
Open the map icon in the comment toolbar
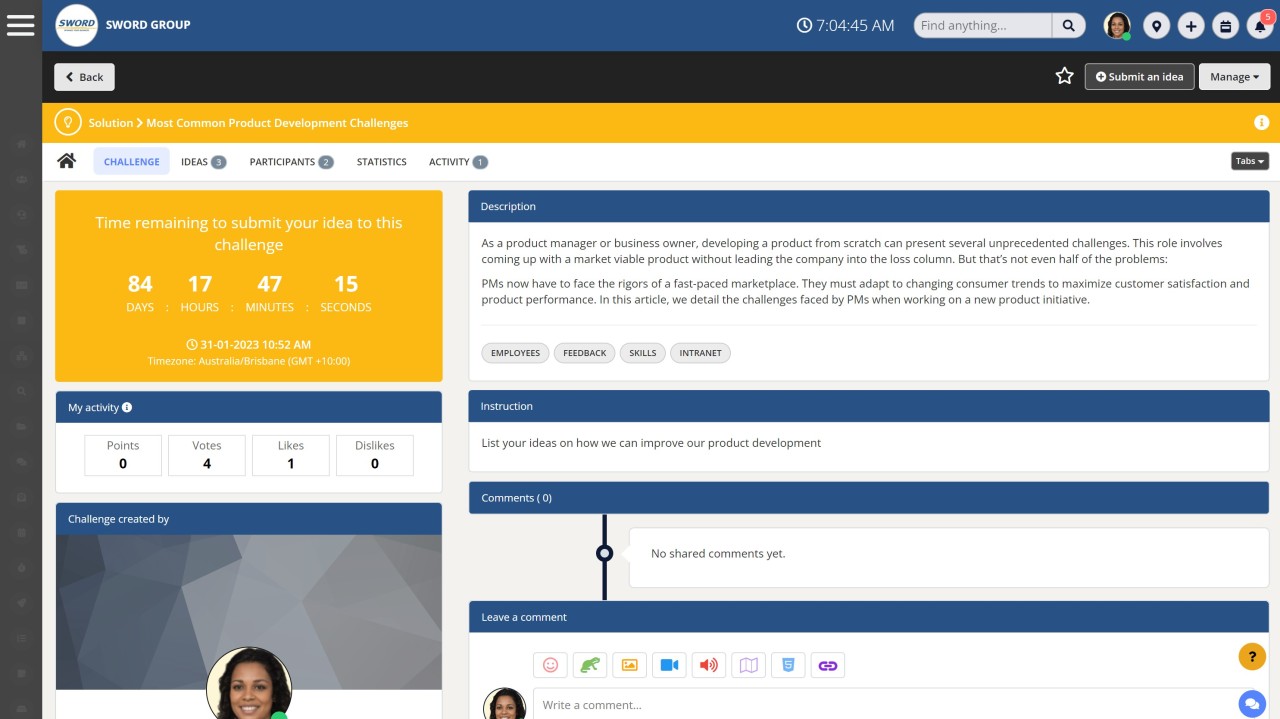point(748,664)
